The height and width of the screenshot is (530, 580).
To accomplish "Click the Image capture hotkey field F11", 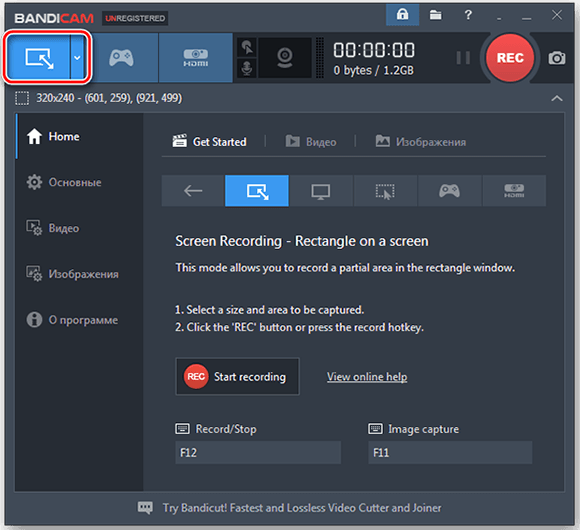I will [450, 452].
